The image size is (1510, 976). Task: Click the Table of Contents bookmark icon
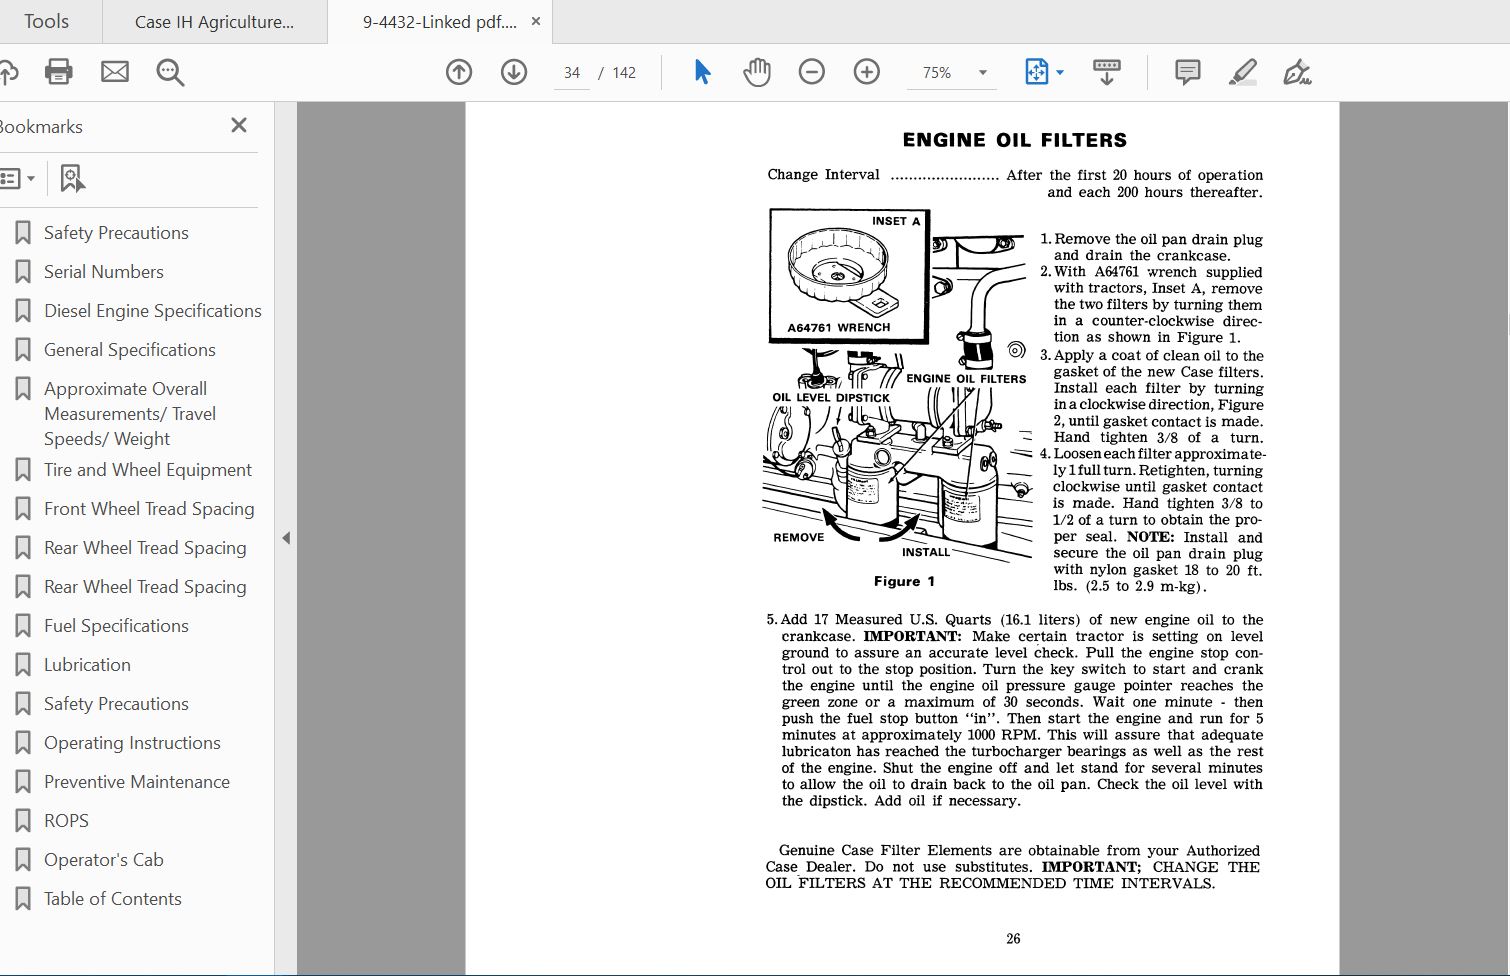tap(23, 899)
